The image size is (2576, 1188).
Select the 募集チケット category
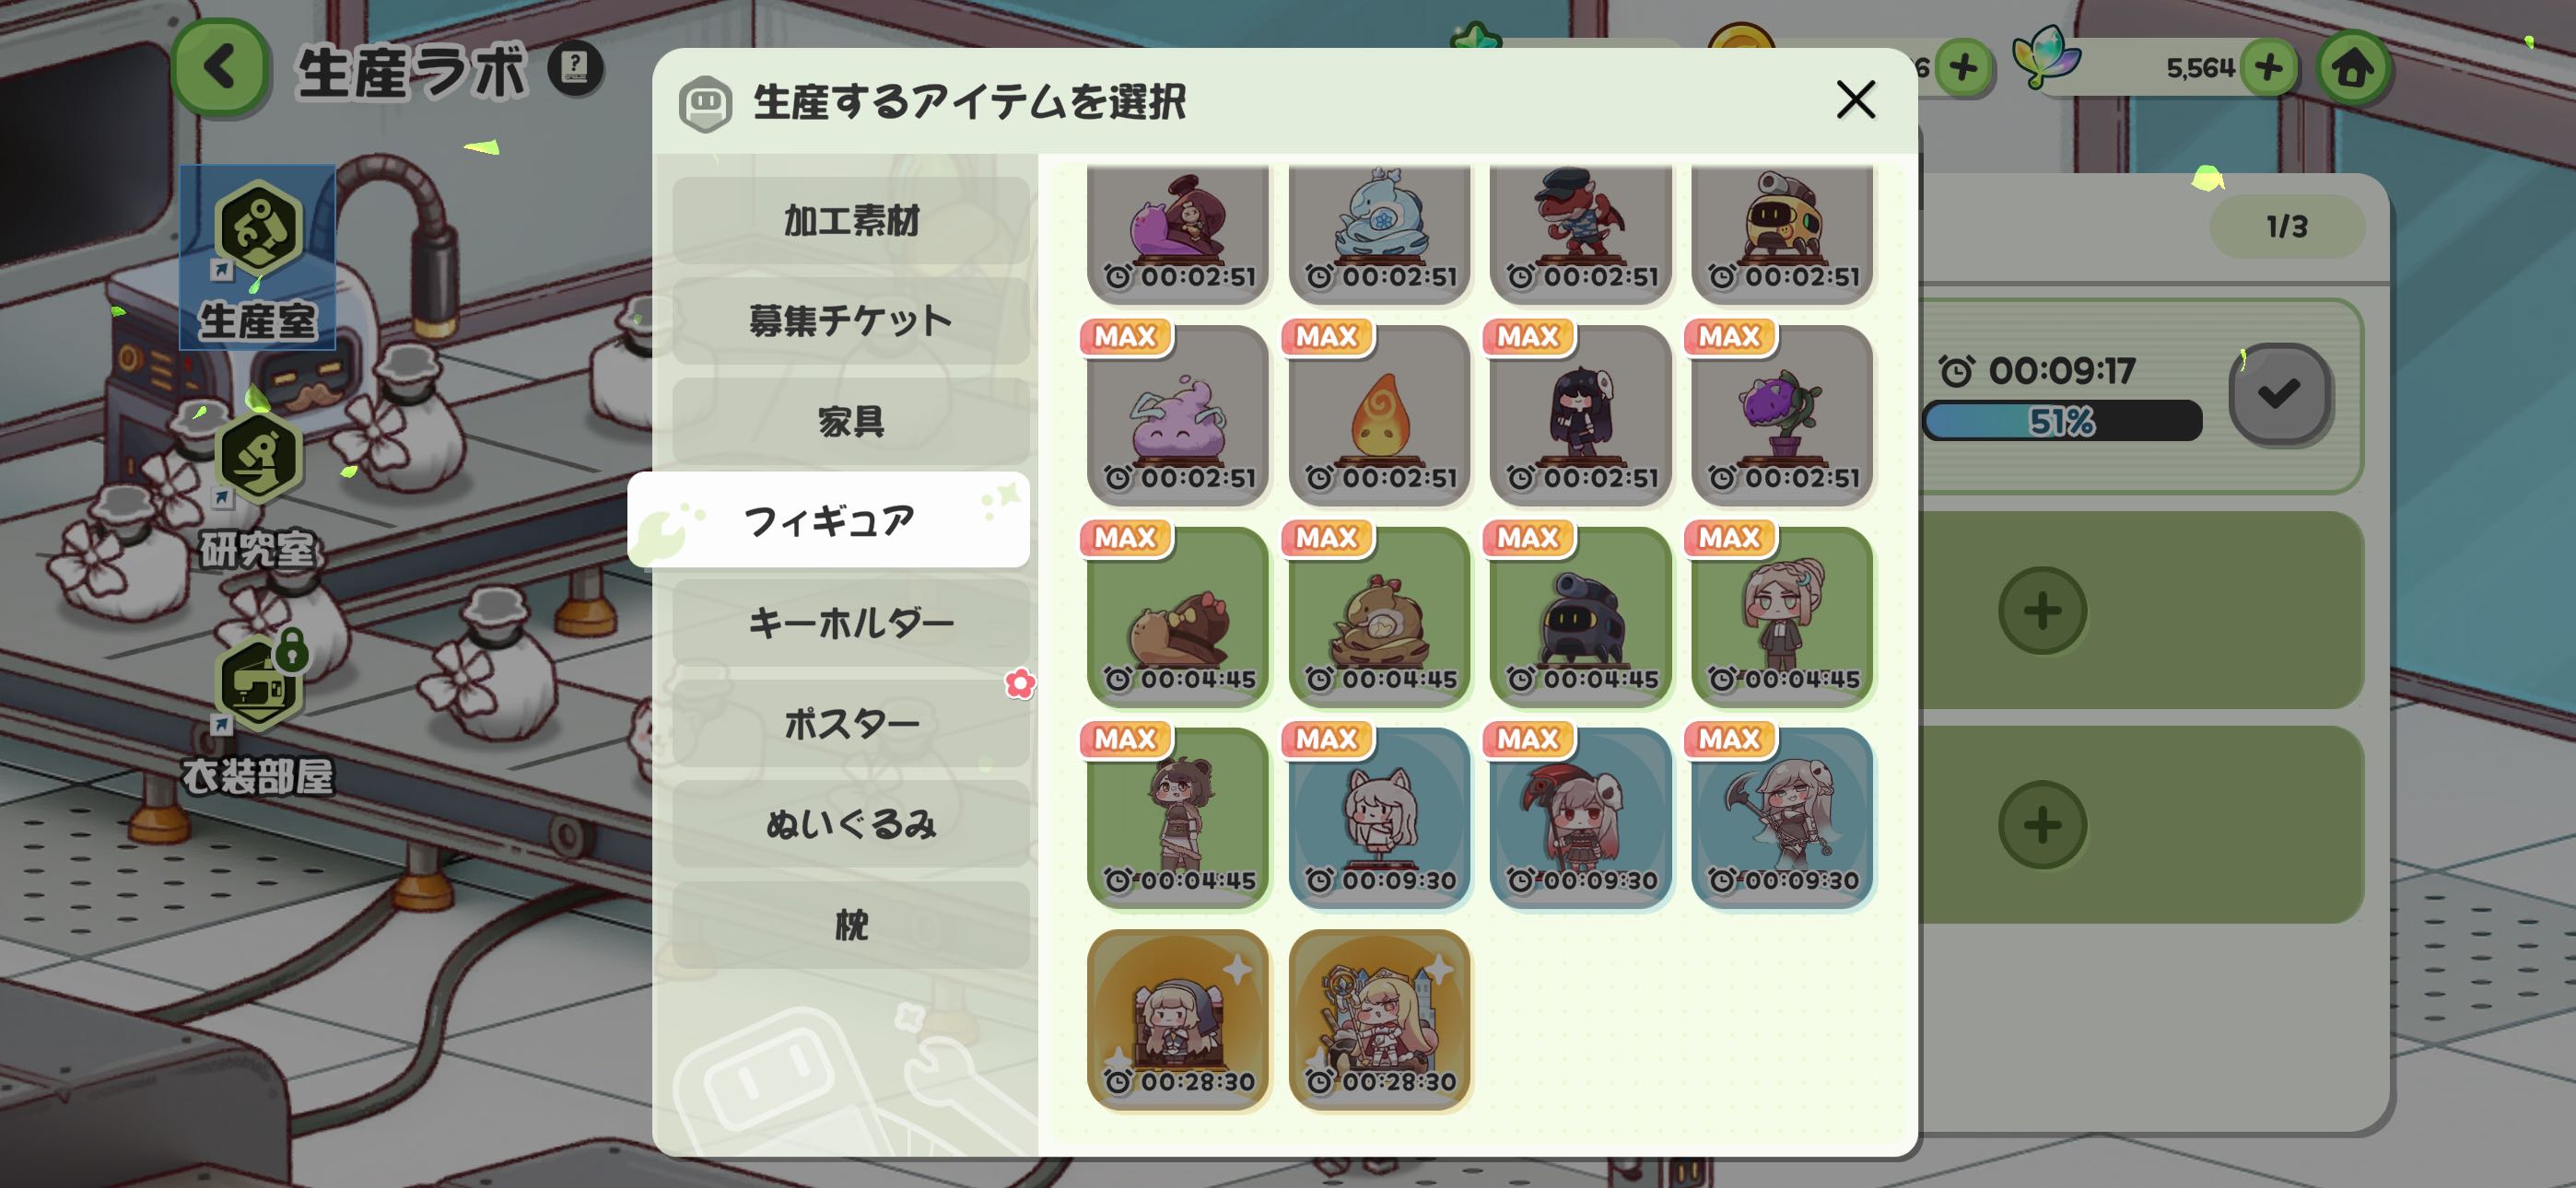(851, 320)
